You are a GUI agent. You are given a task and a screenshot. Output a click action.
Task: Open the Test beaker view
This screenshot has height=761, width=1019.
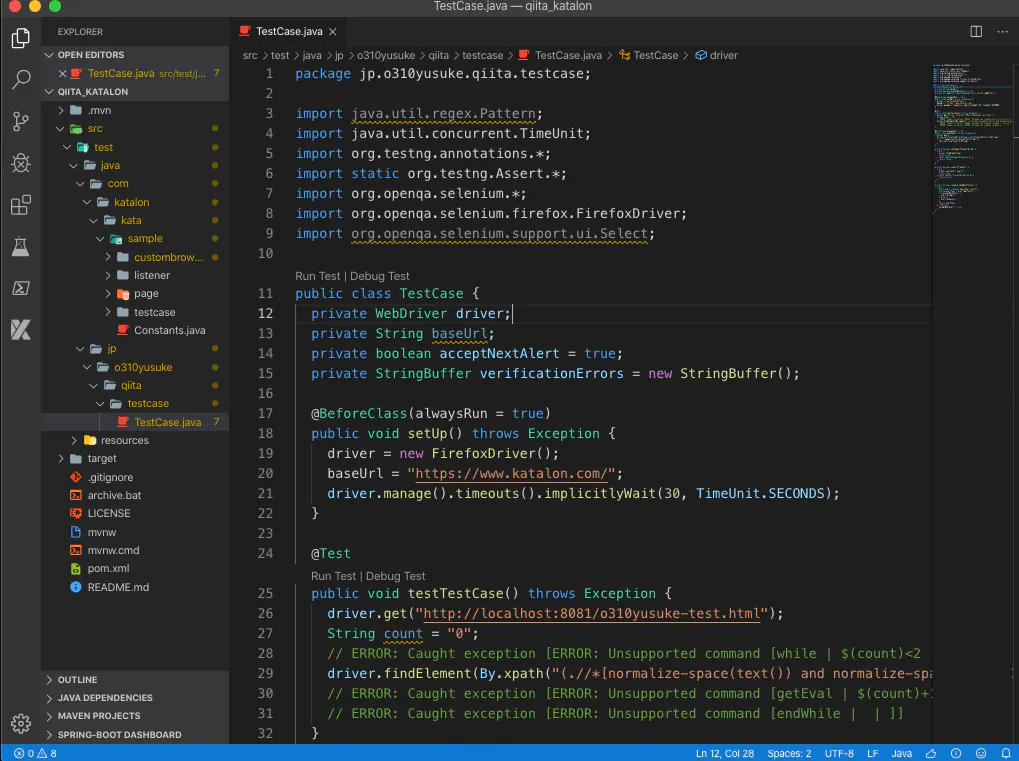coord(20,246)
